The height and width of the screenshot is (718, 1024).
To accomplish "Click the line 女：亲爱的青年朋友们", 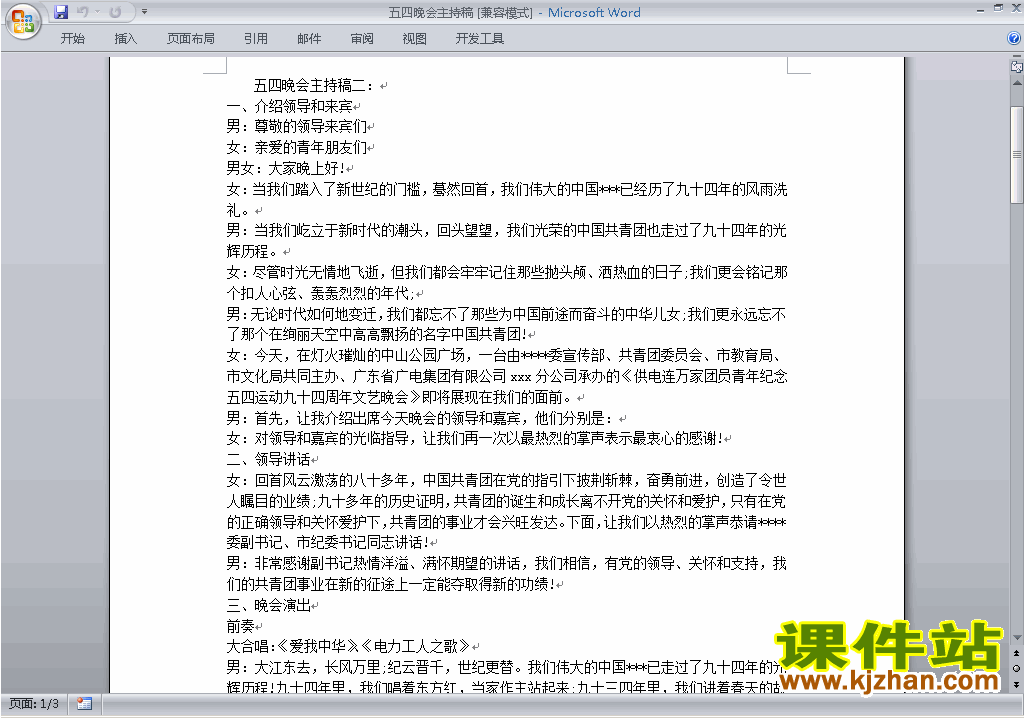I will point(296,148).
